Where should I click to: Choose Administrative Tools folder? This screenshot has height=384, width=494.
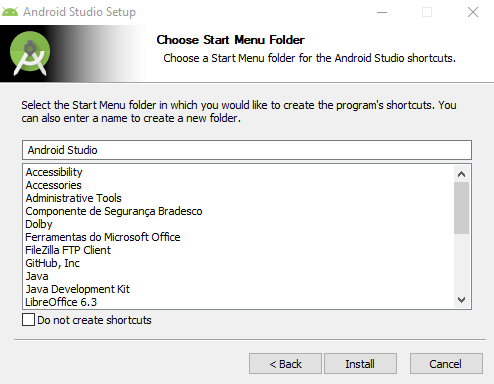point(73,198)
